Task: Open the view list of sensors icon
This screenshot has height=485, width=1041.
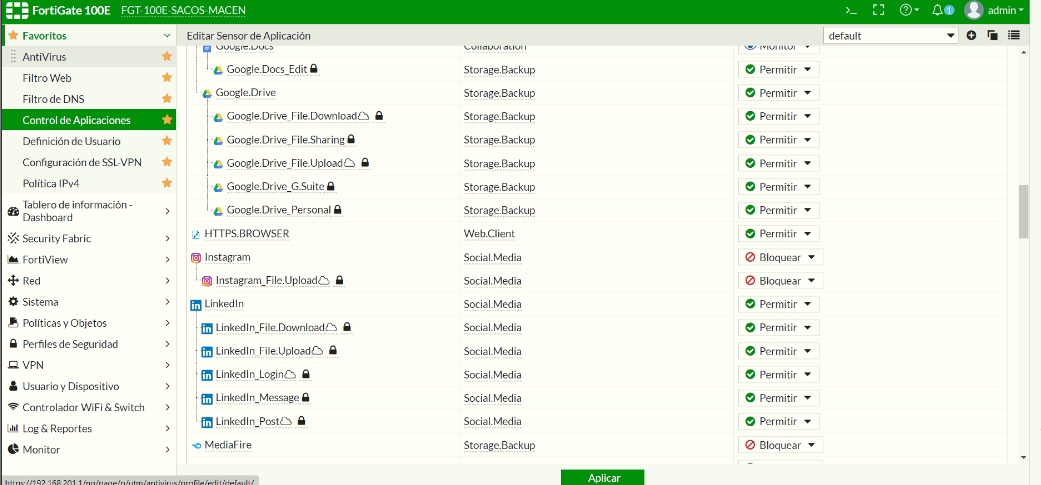Action: click(1014, 35)
